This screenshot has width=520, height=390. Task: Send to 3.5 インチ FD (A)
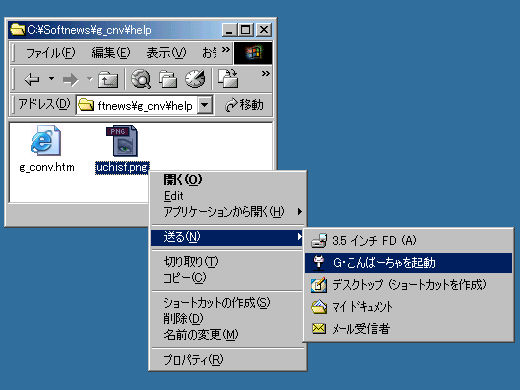408,240
